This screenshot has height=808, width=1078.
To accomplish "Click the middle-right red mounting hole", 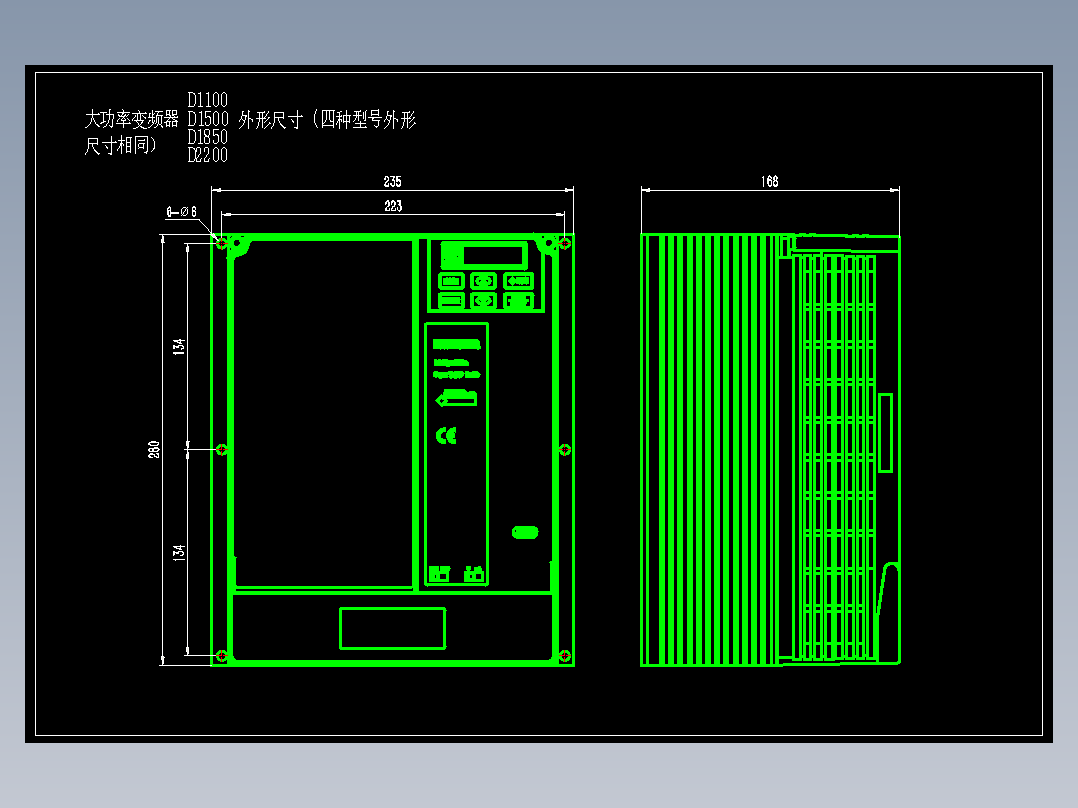I will pyautogui.click(x=564, y=450).
